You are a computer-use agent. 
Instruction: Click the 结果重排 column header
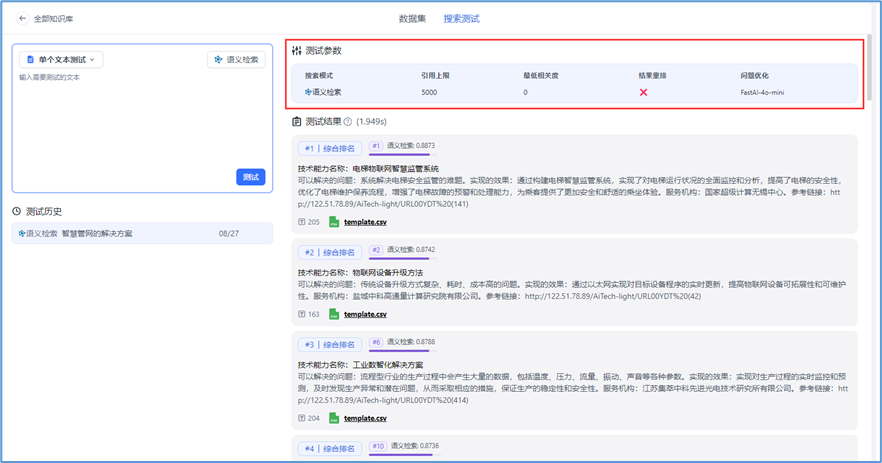coord(652,75)
